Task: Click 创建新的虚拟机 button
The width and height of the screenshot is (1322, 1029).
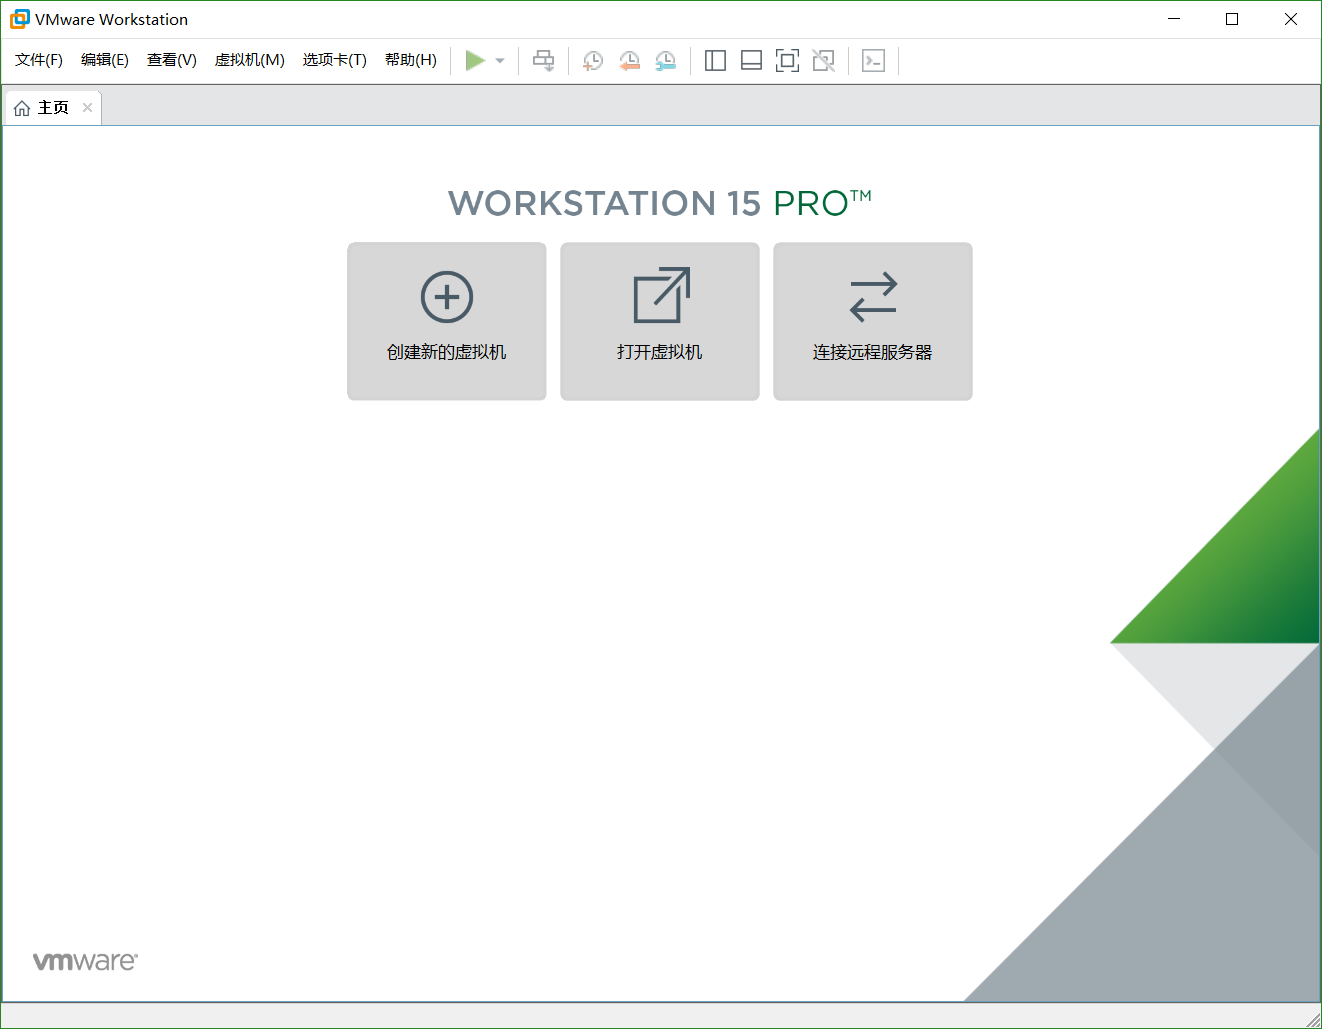Action: click(x=447, y=321)
